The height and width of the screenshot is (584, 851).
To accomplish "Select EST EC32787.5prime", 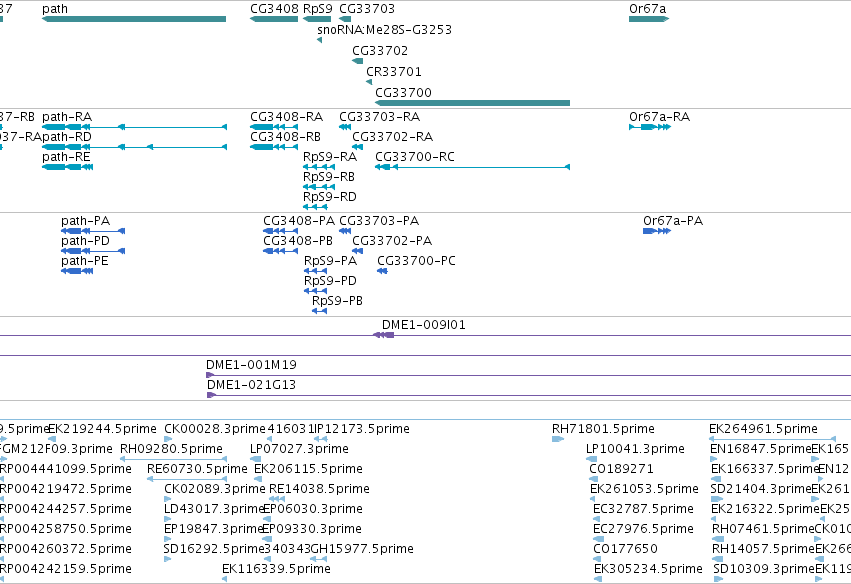I will (x=643, y=509).
